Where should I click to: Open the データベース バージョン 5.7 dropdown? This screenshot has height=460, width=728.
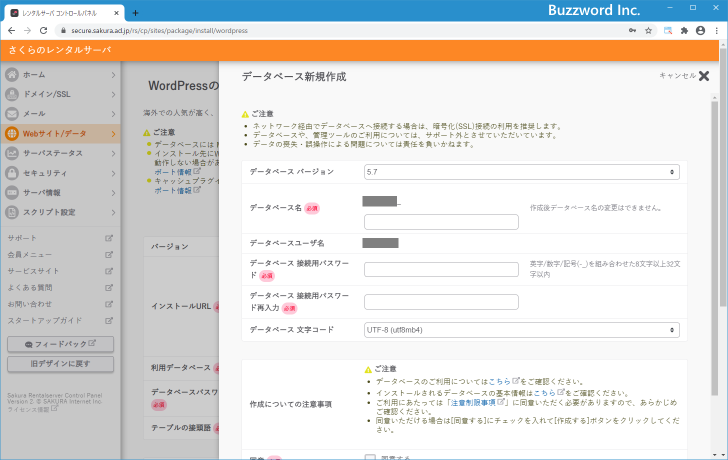coord(522,172)
